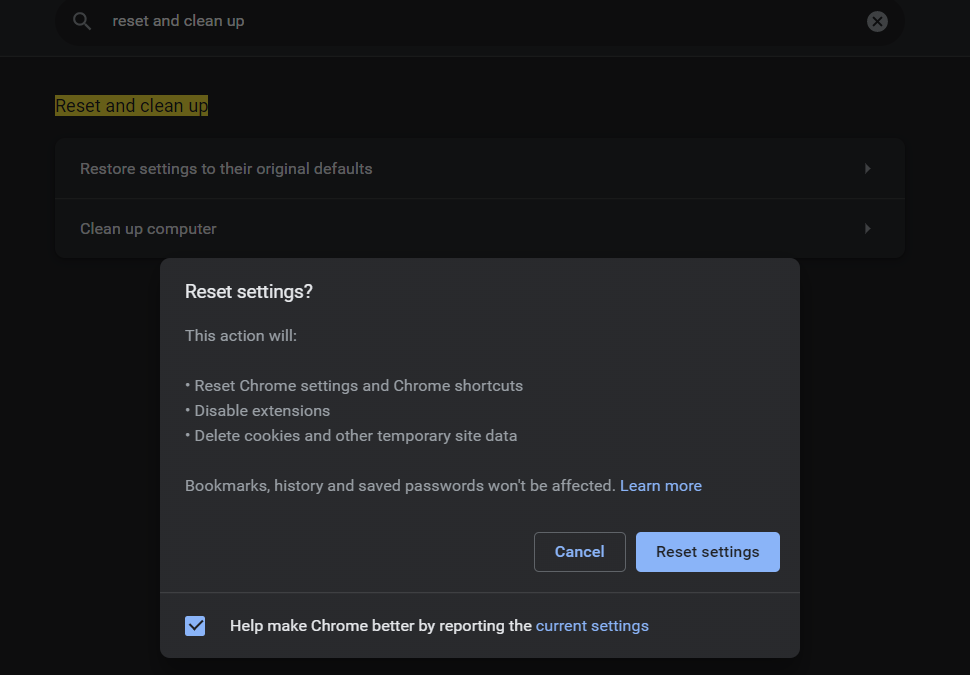Click the Reset settings? dialog title

(x=249, y=291)
